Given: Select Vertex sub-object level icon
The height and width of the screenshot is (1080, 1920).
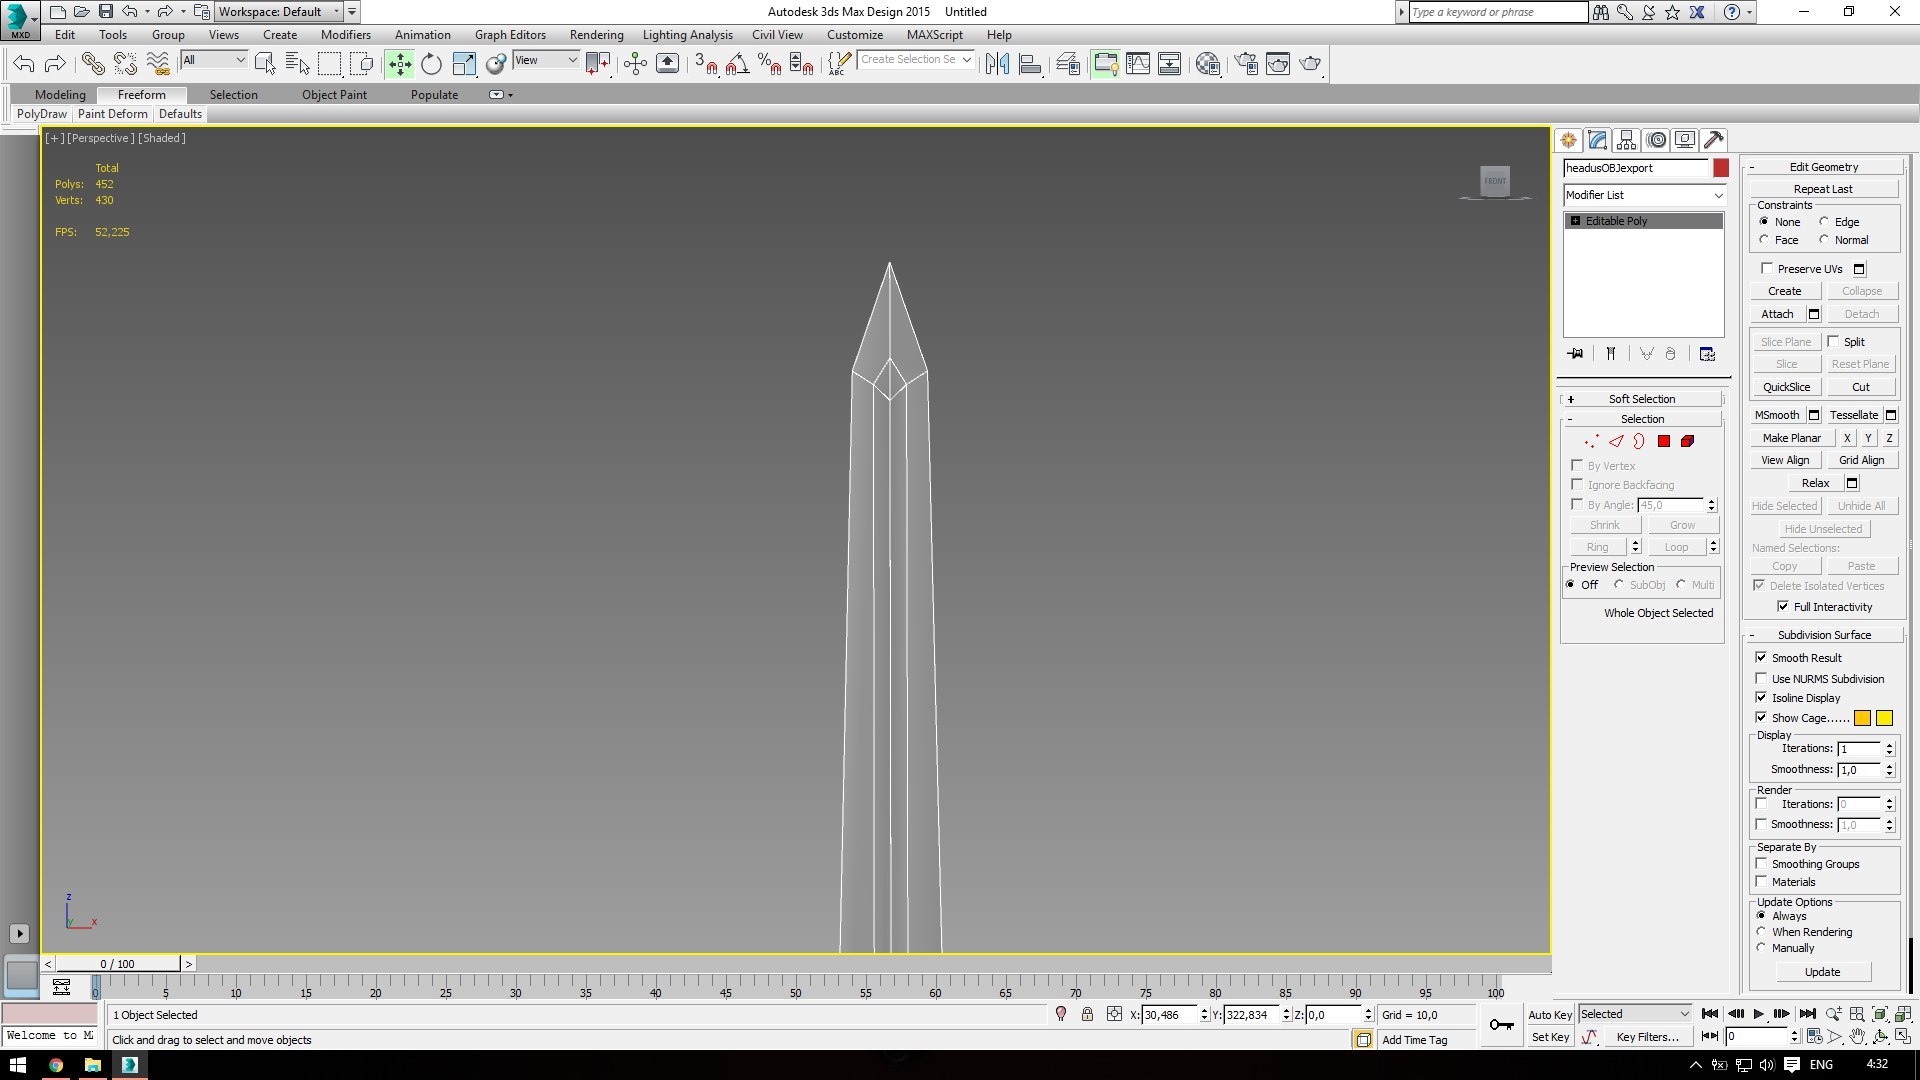Looking at the screenshot, I should 1591,441.
